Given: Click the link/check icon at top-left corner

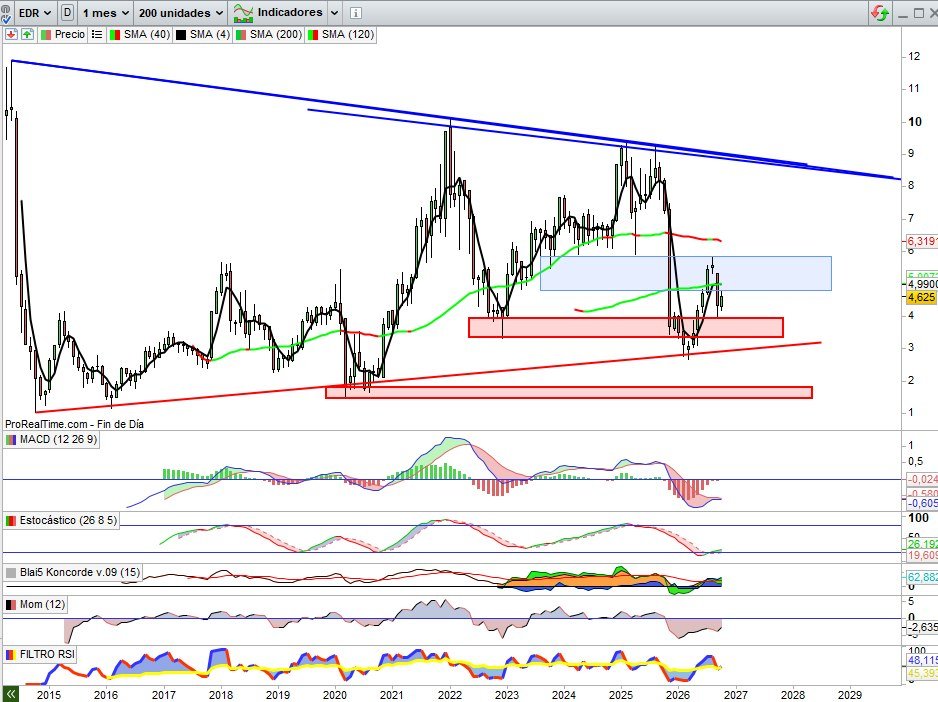Looking at the screenshot, I should click(5, 13).
